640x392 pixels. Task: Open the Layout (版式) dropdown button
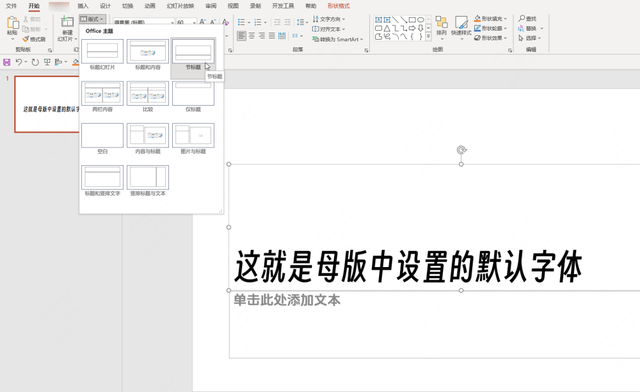coord(92,19)
